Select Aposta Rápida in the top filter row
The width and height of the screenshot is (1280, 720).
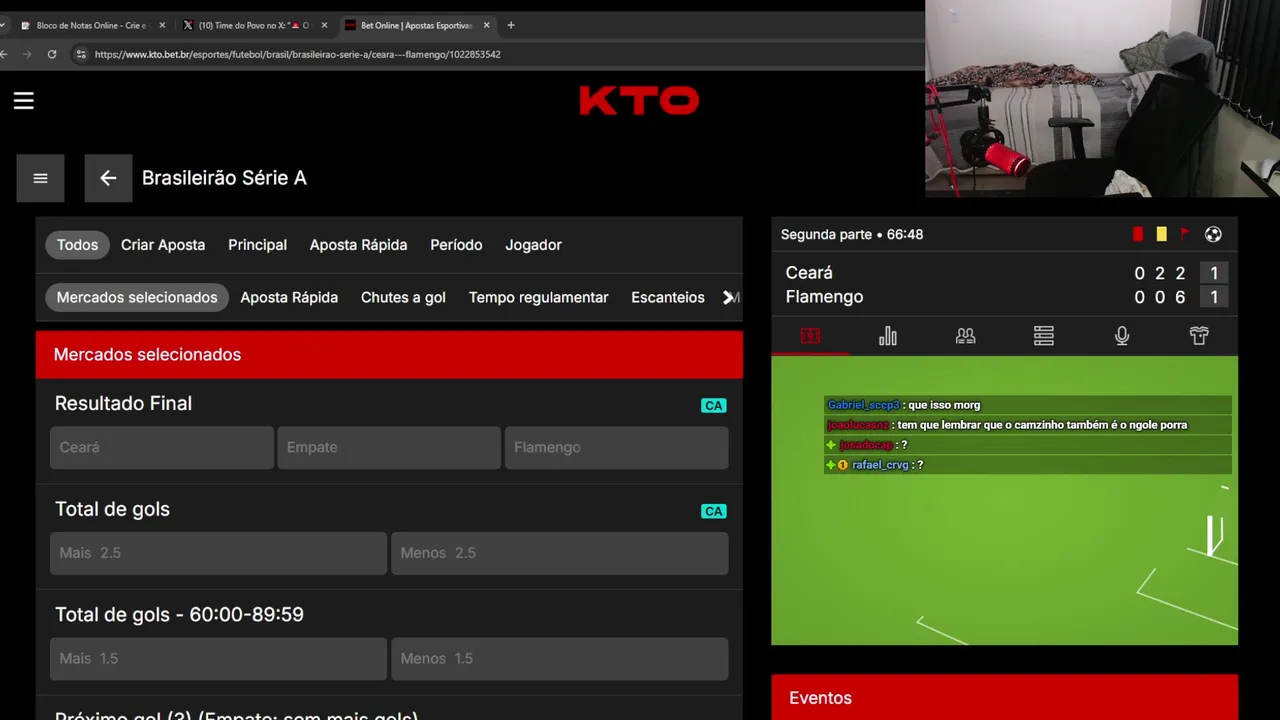click(358, 245)
